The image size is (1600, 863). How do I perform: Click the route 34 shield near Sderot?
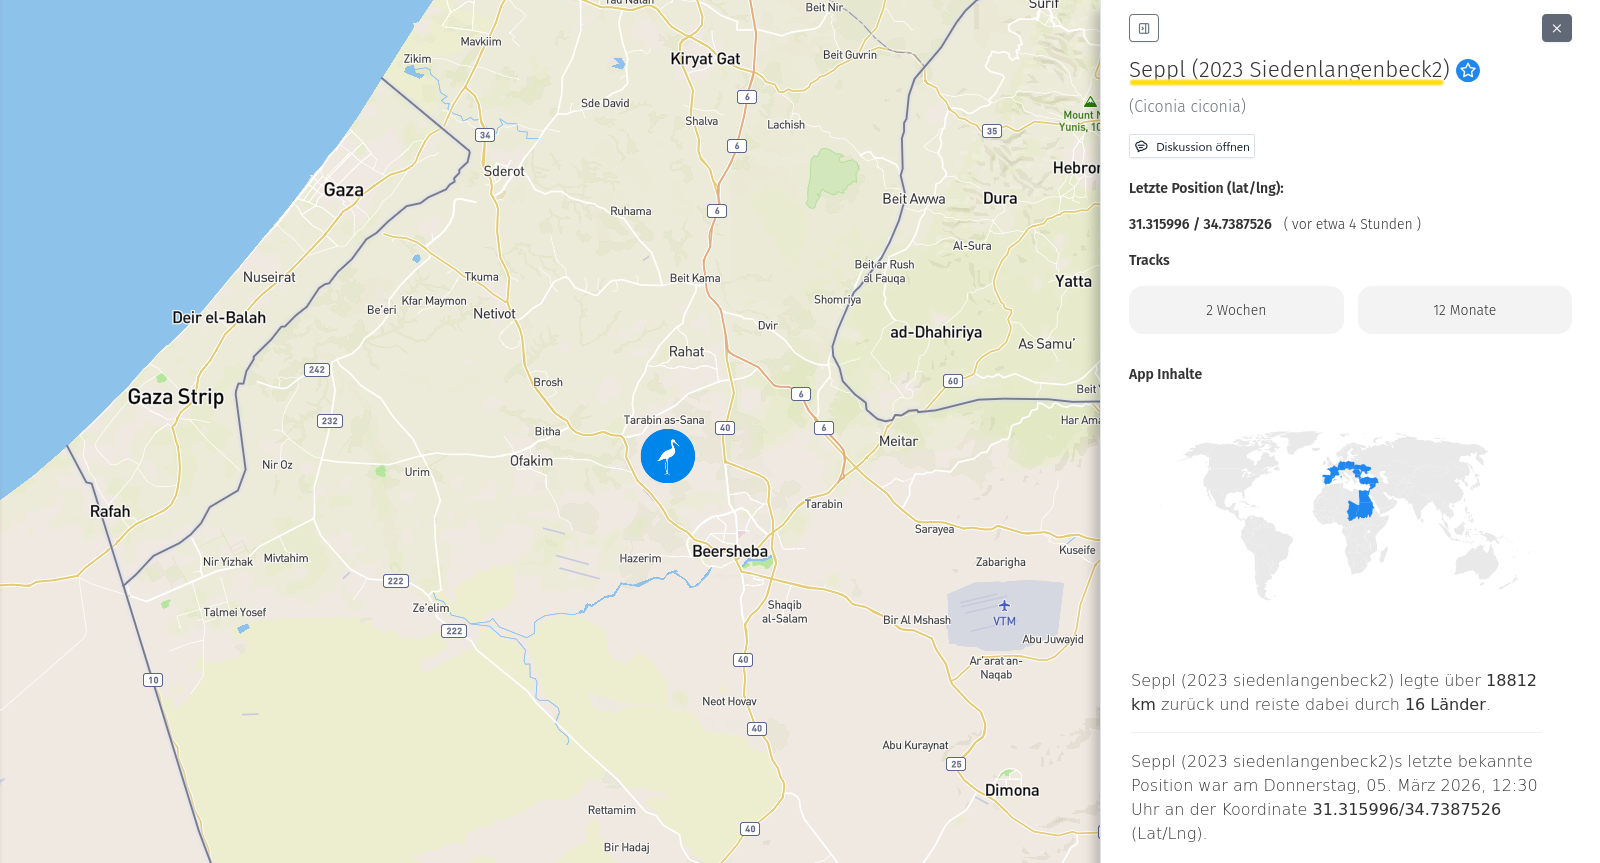point(485,135)
